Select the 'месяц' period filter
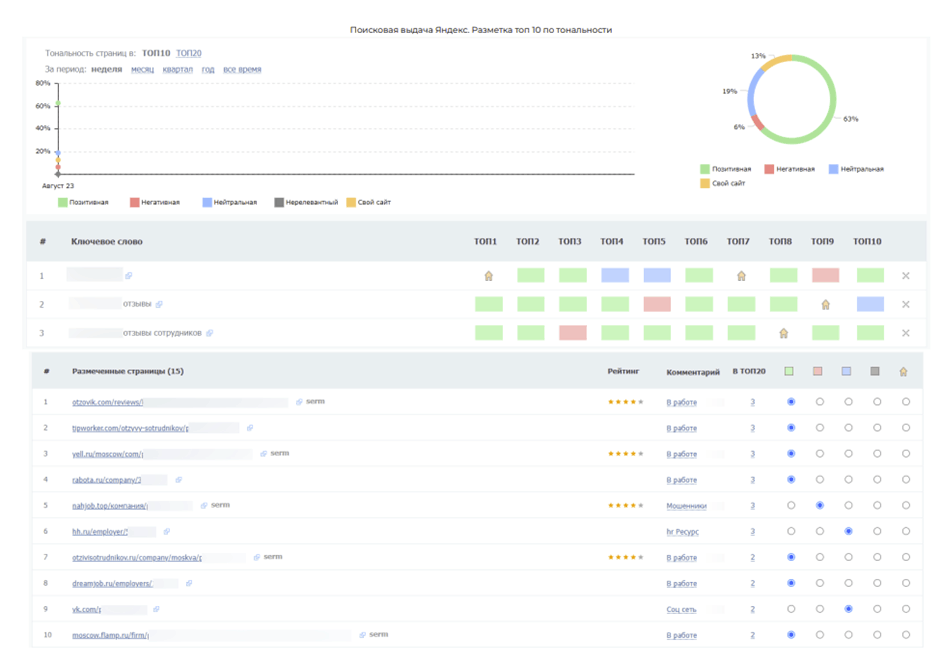This screenshot has height=665, width=940. click(142, 70)
